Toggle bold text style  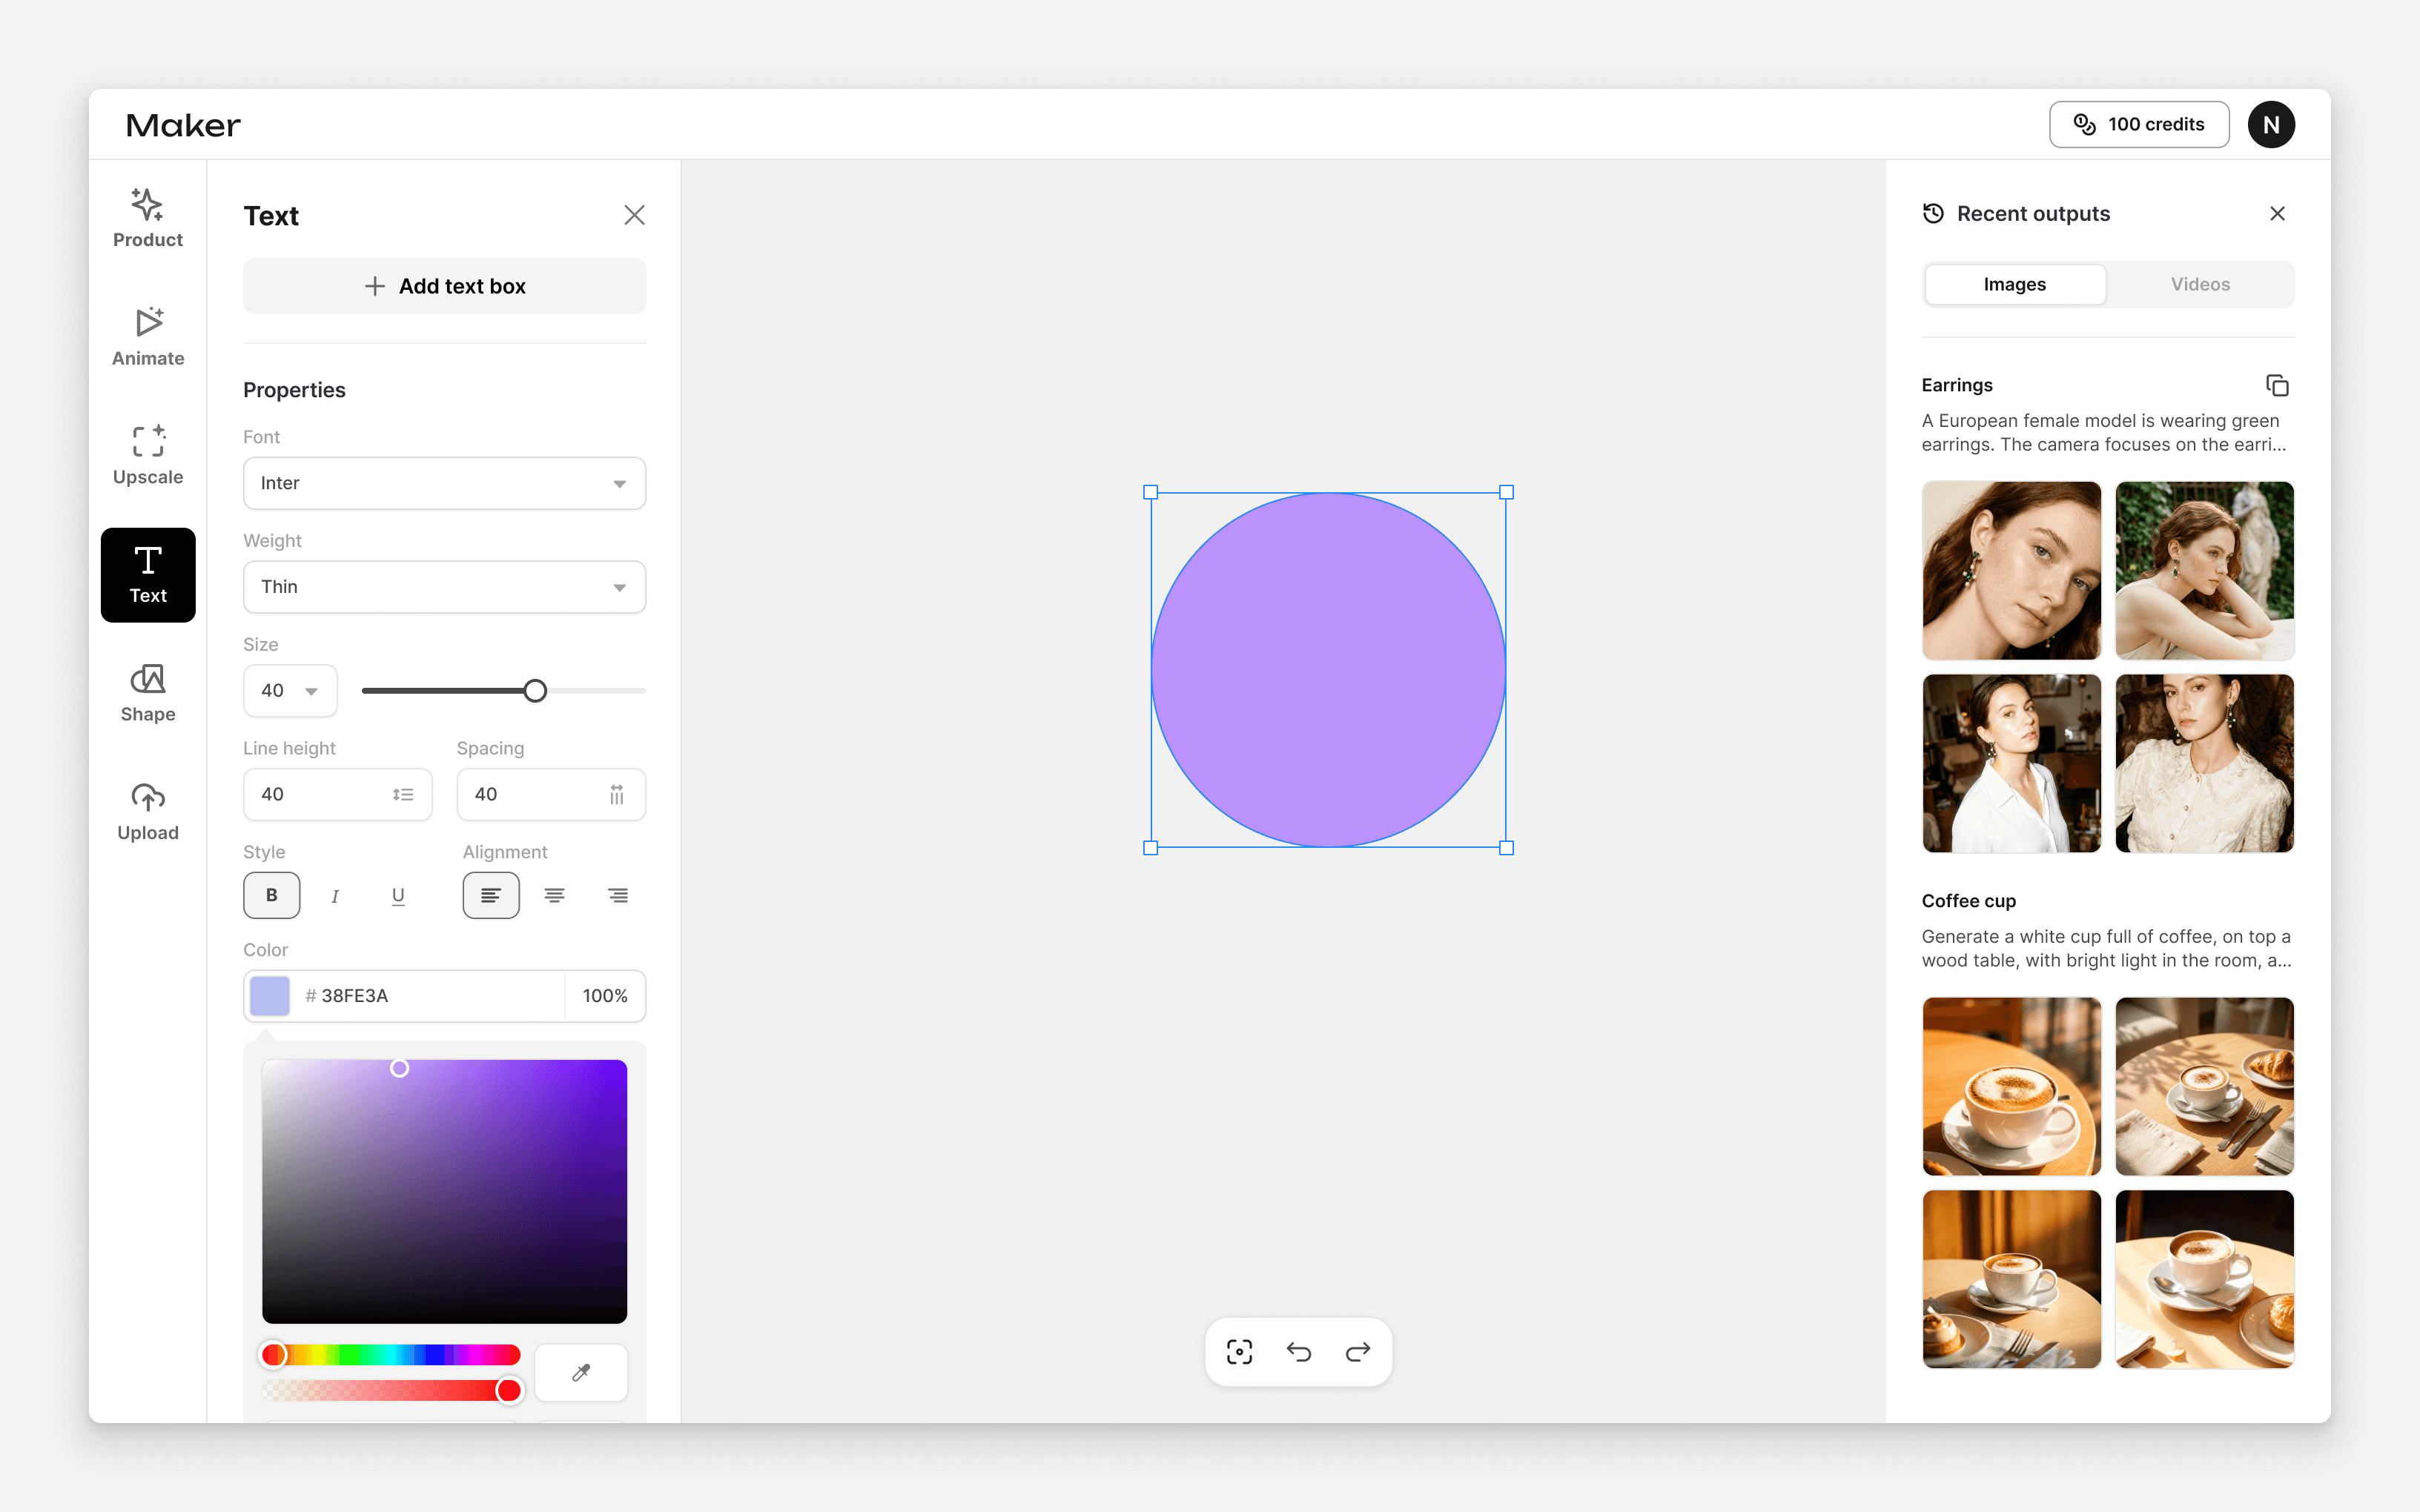[271, 895]
